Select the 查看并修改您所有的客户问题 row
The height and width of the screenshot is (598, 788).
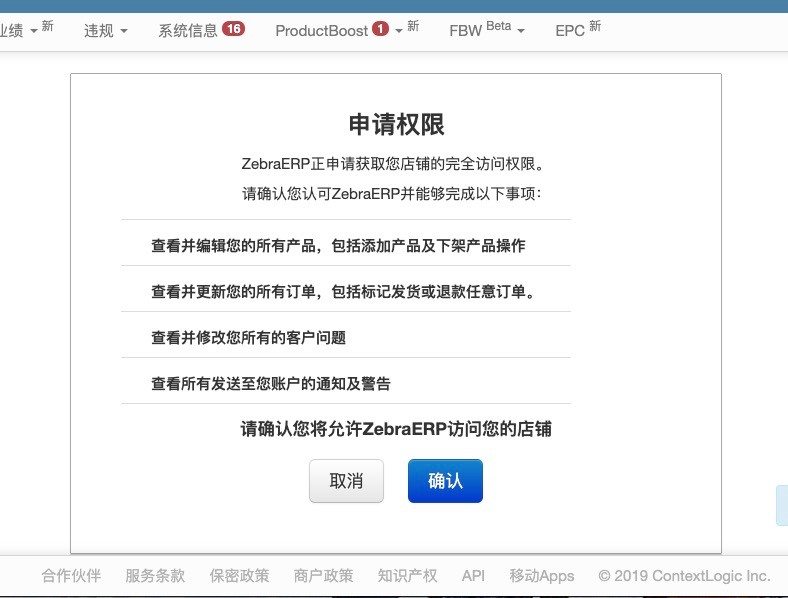(248, 338)
